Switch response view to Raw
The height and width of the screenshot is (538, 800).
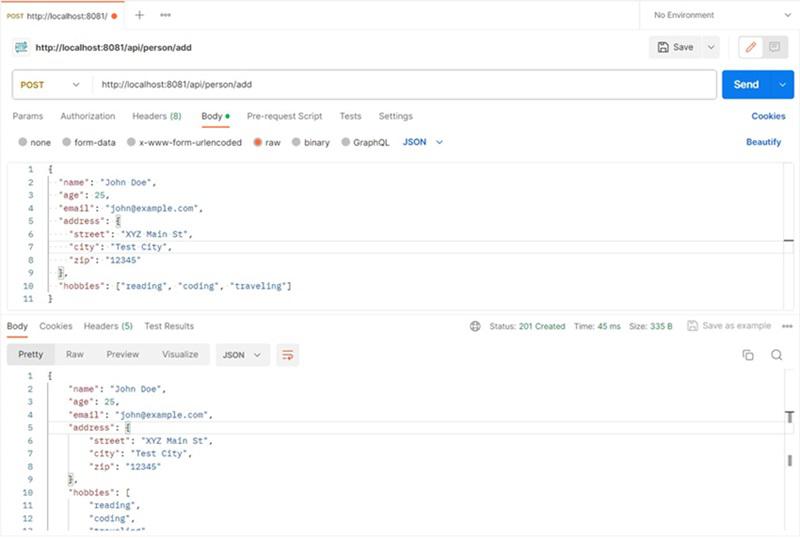(x=75, y=354)
